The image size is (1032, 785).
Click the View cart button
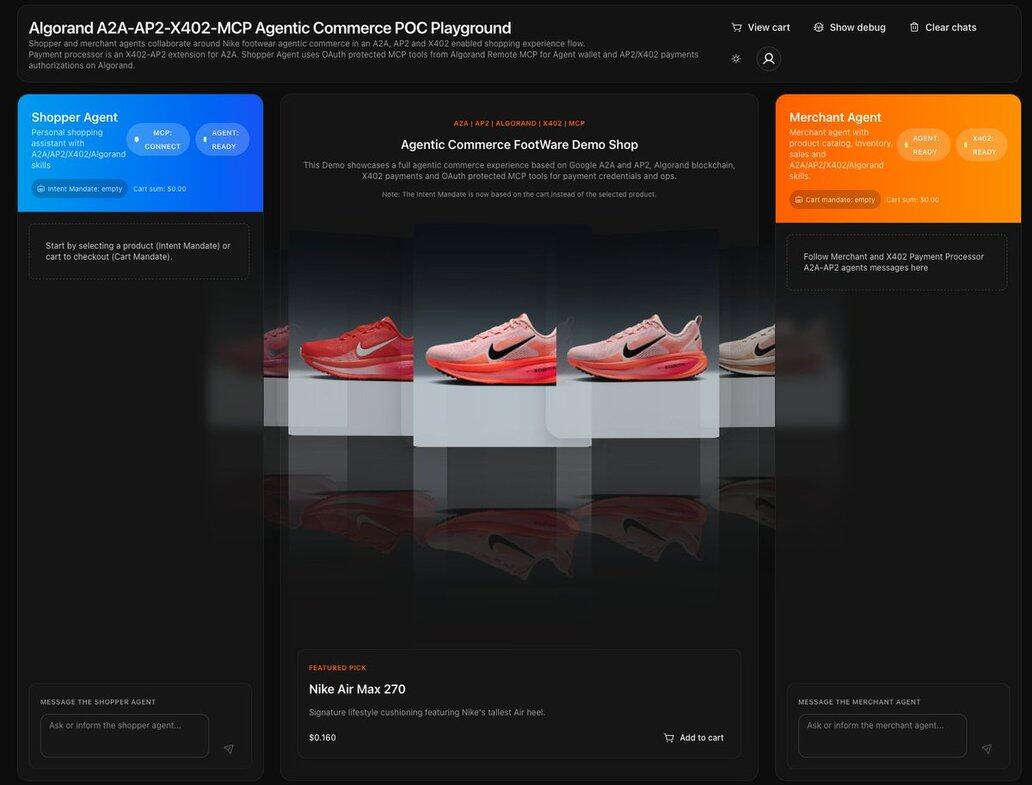(760, 27)
